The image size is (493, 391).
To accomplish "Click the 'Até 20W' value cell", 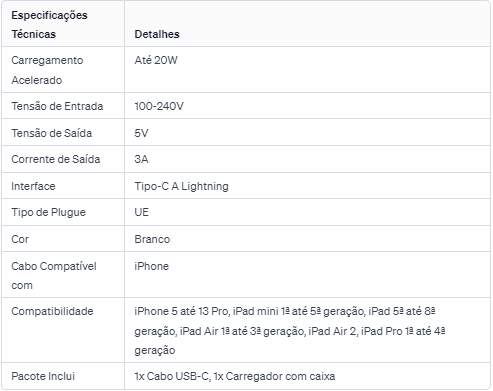I will tap(156, 60).
